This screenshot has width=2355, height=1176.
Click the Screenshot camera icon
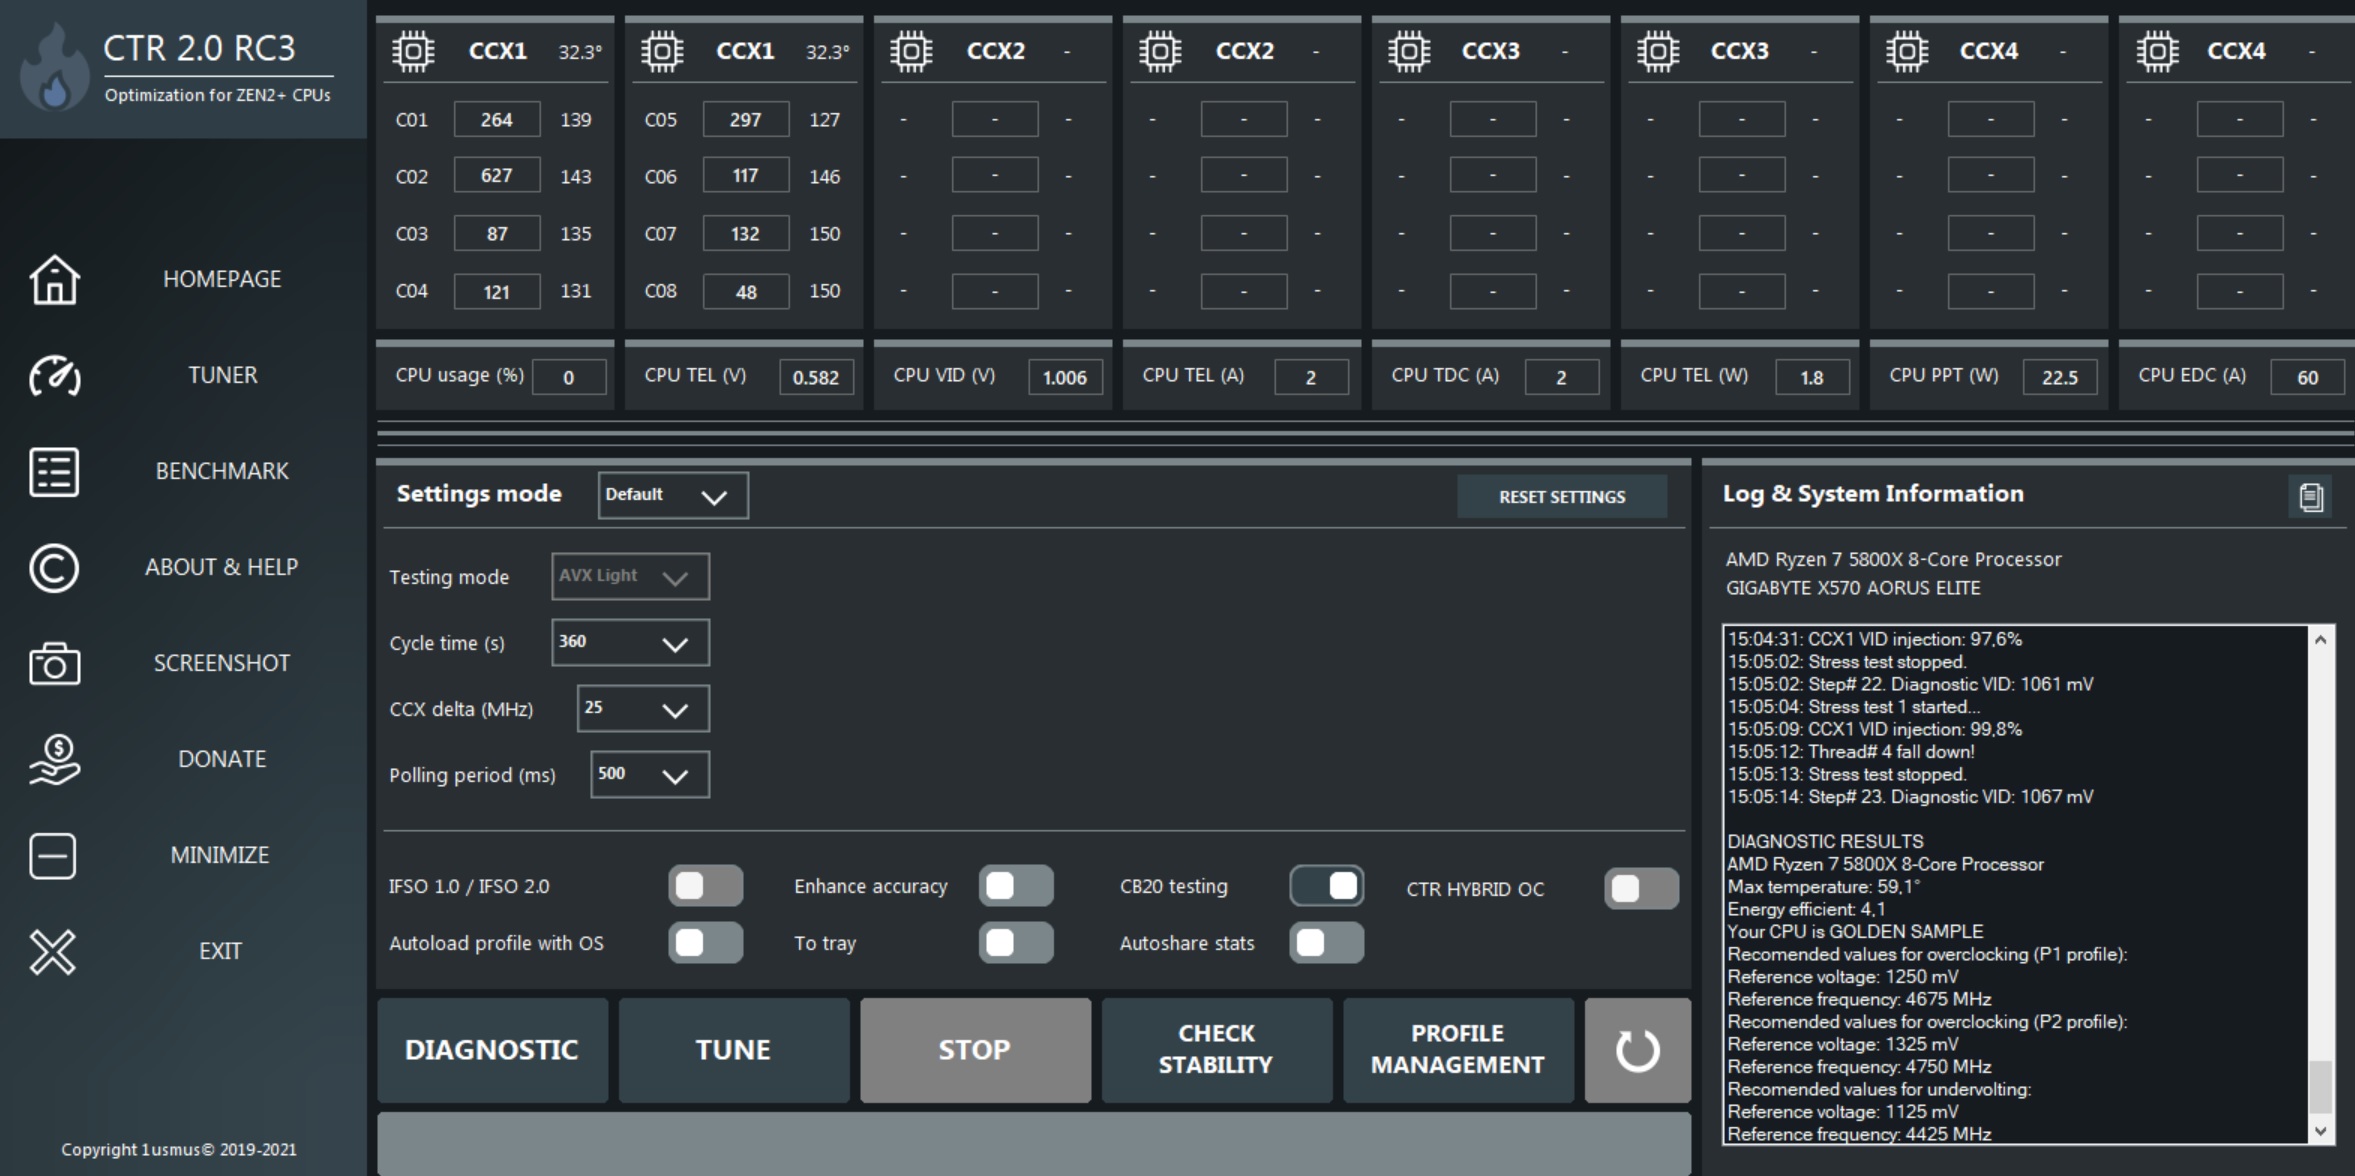54,663
